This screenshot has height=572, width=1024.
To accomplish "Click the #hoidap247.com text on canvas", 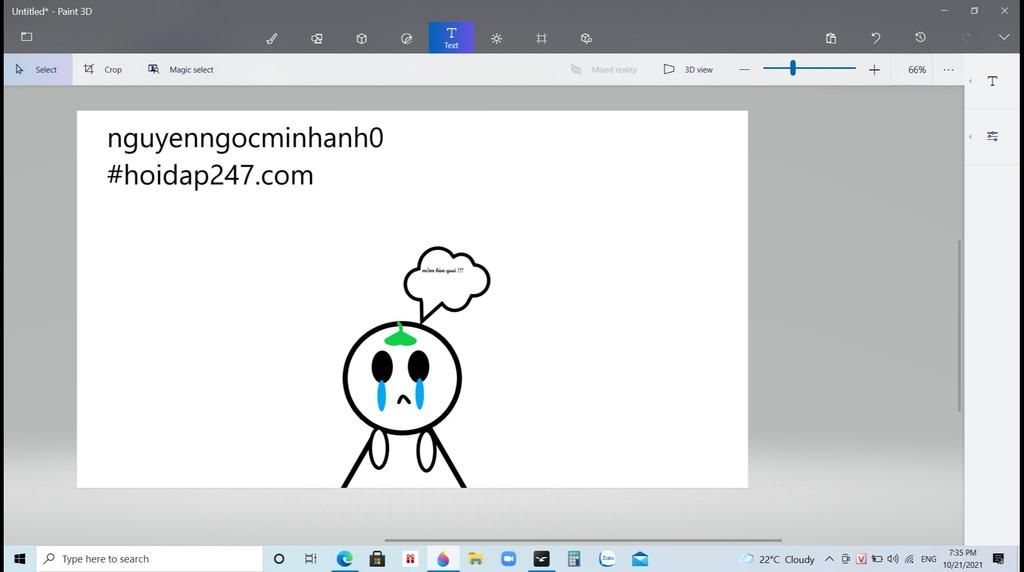I will pyautogui.click(x=210, y=176).
